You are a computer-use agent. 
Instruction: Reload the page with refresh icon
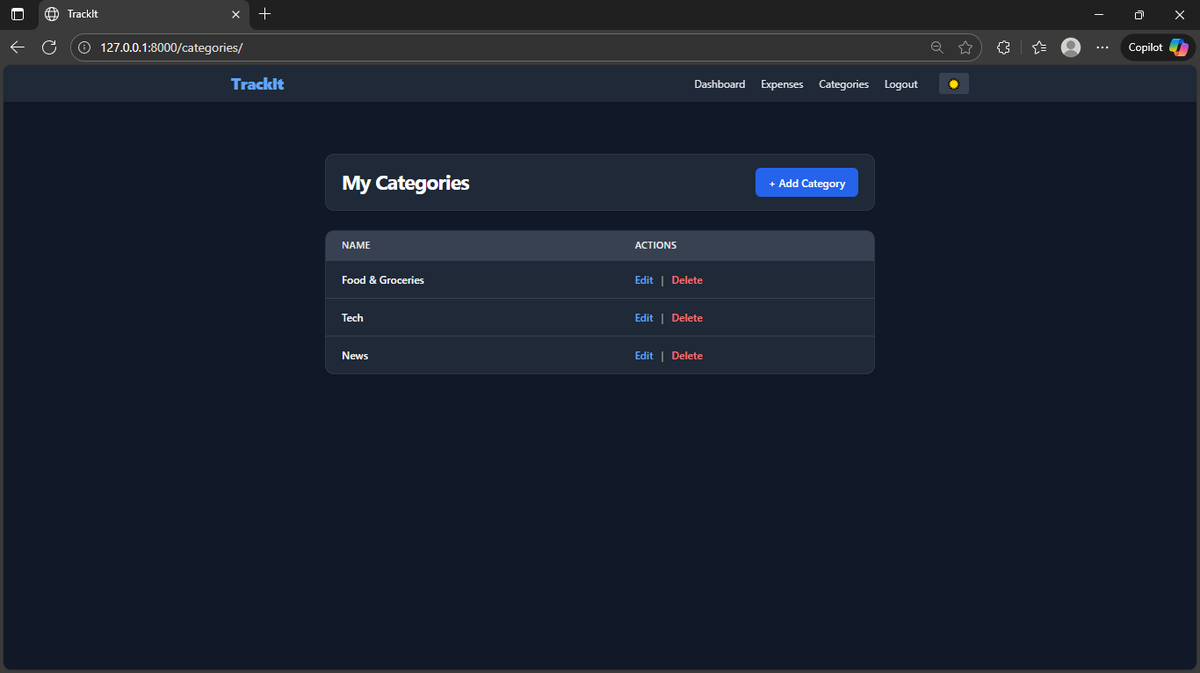click(49, 47)
